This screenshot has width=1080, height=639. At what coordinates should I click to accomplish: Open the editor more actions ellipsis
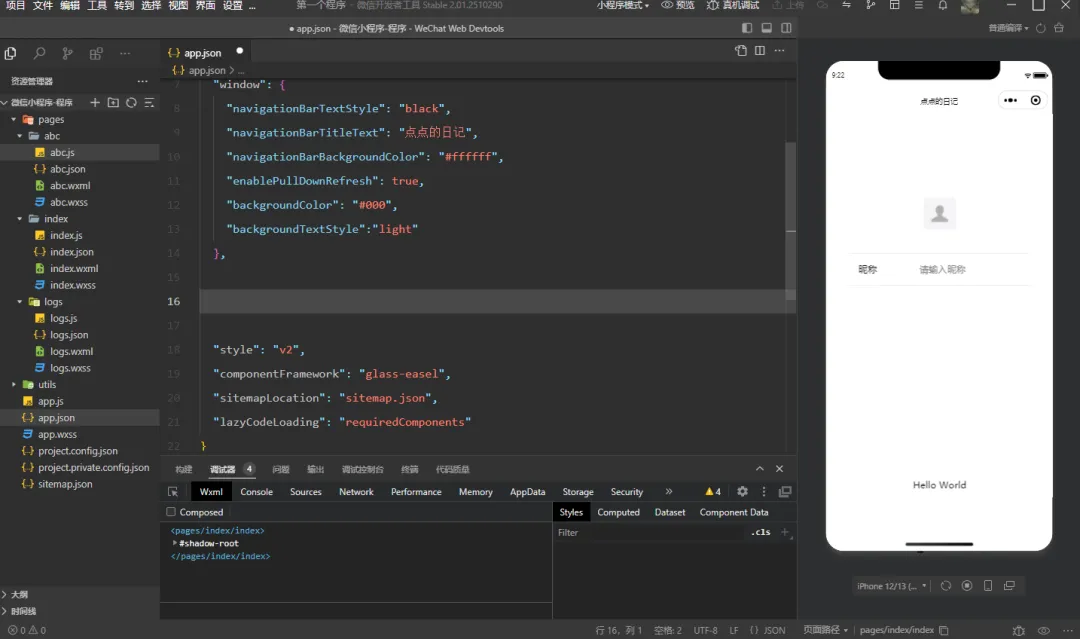tap(779, 50)
